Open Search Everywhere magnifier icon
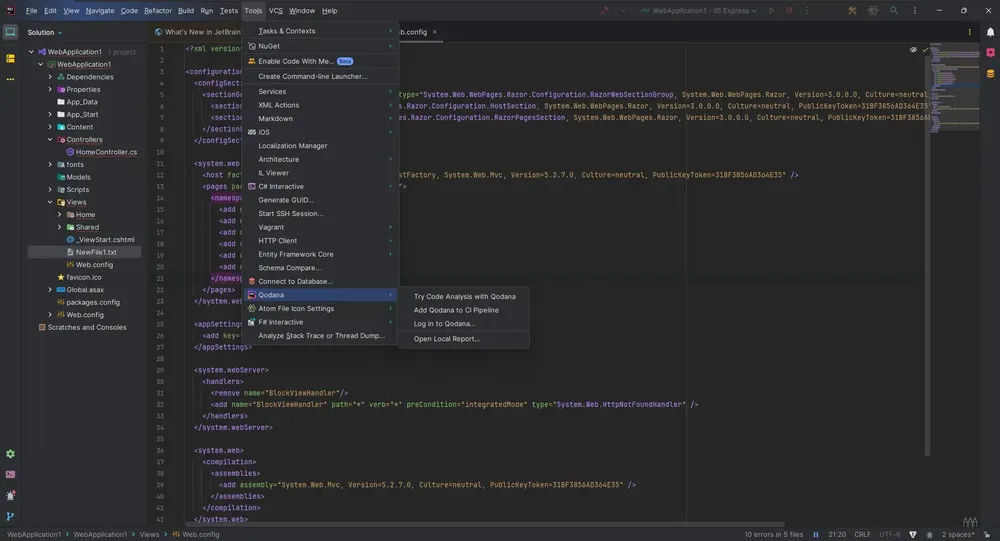Image resolution: width=1000 pixels, height=541 pixels. [x=894, y=10]
